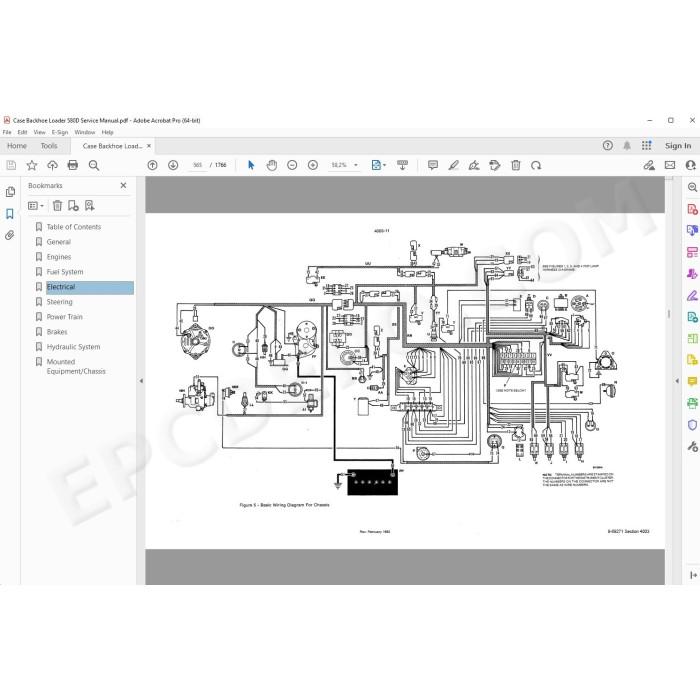Delete the selected bookmark

[57, 205]
